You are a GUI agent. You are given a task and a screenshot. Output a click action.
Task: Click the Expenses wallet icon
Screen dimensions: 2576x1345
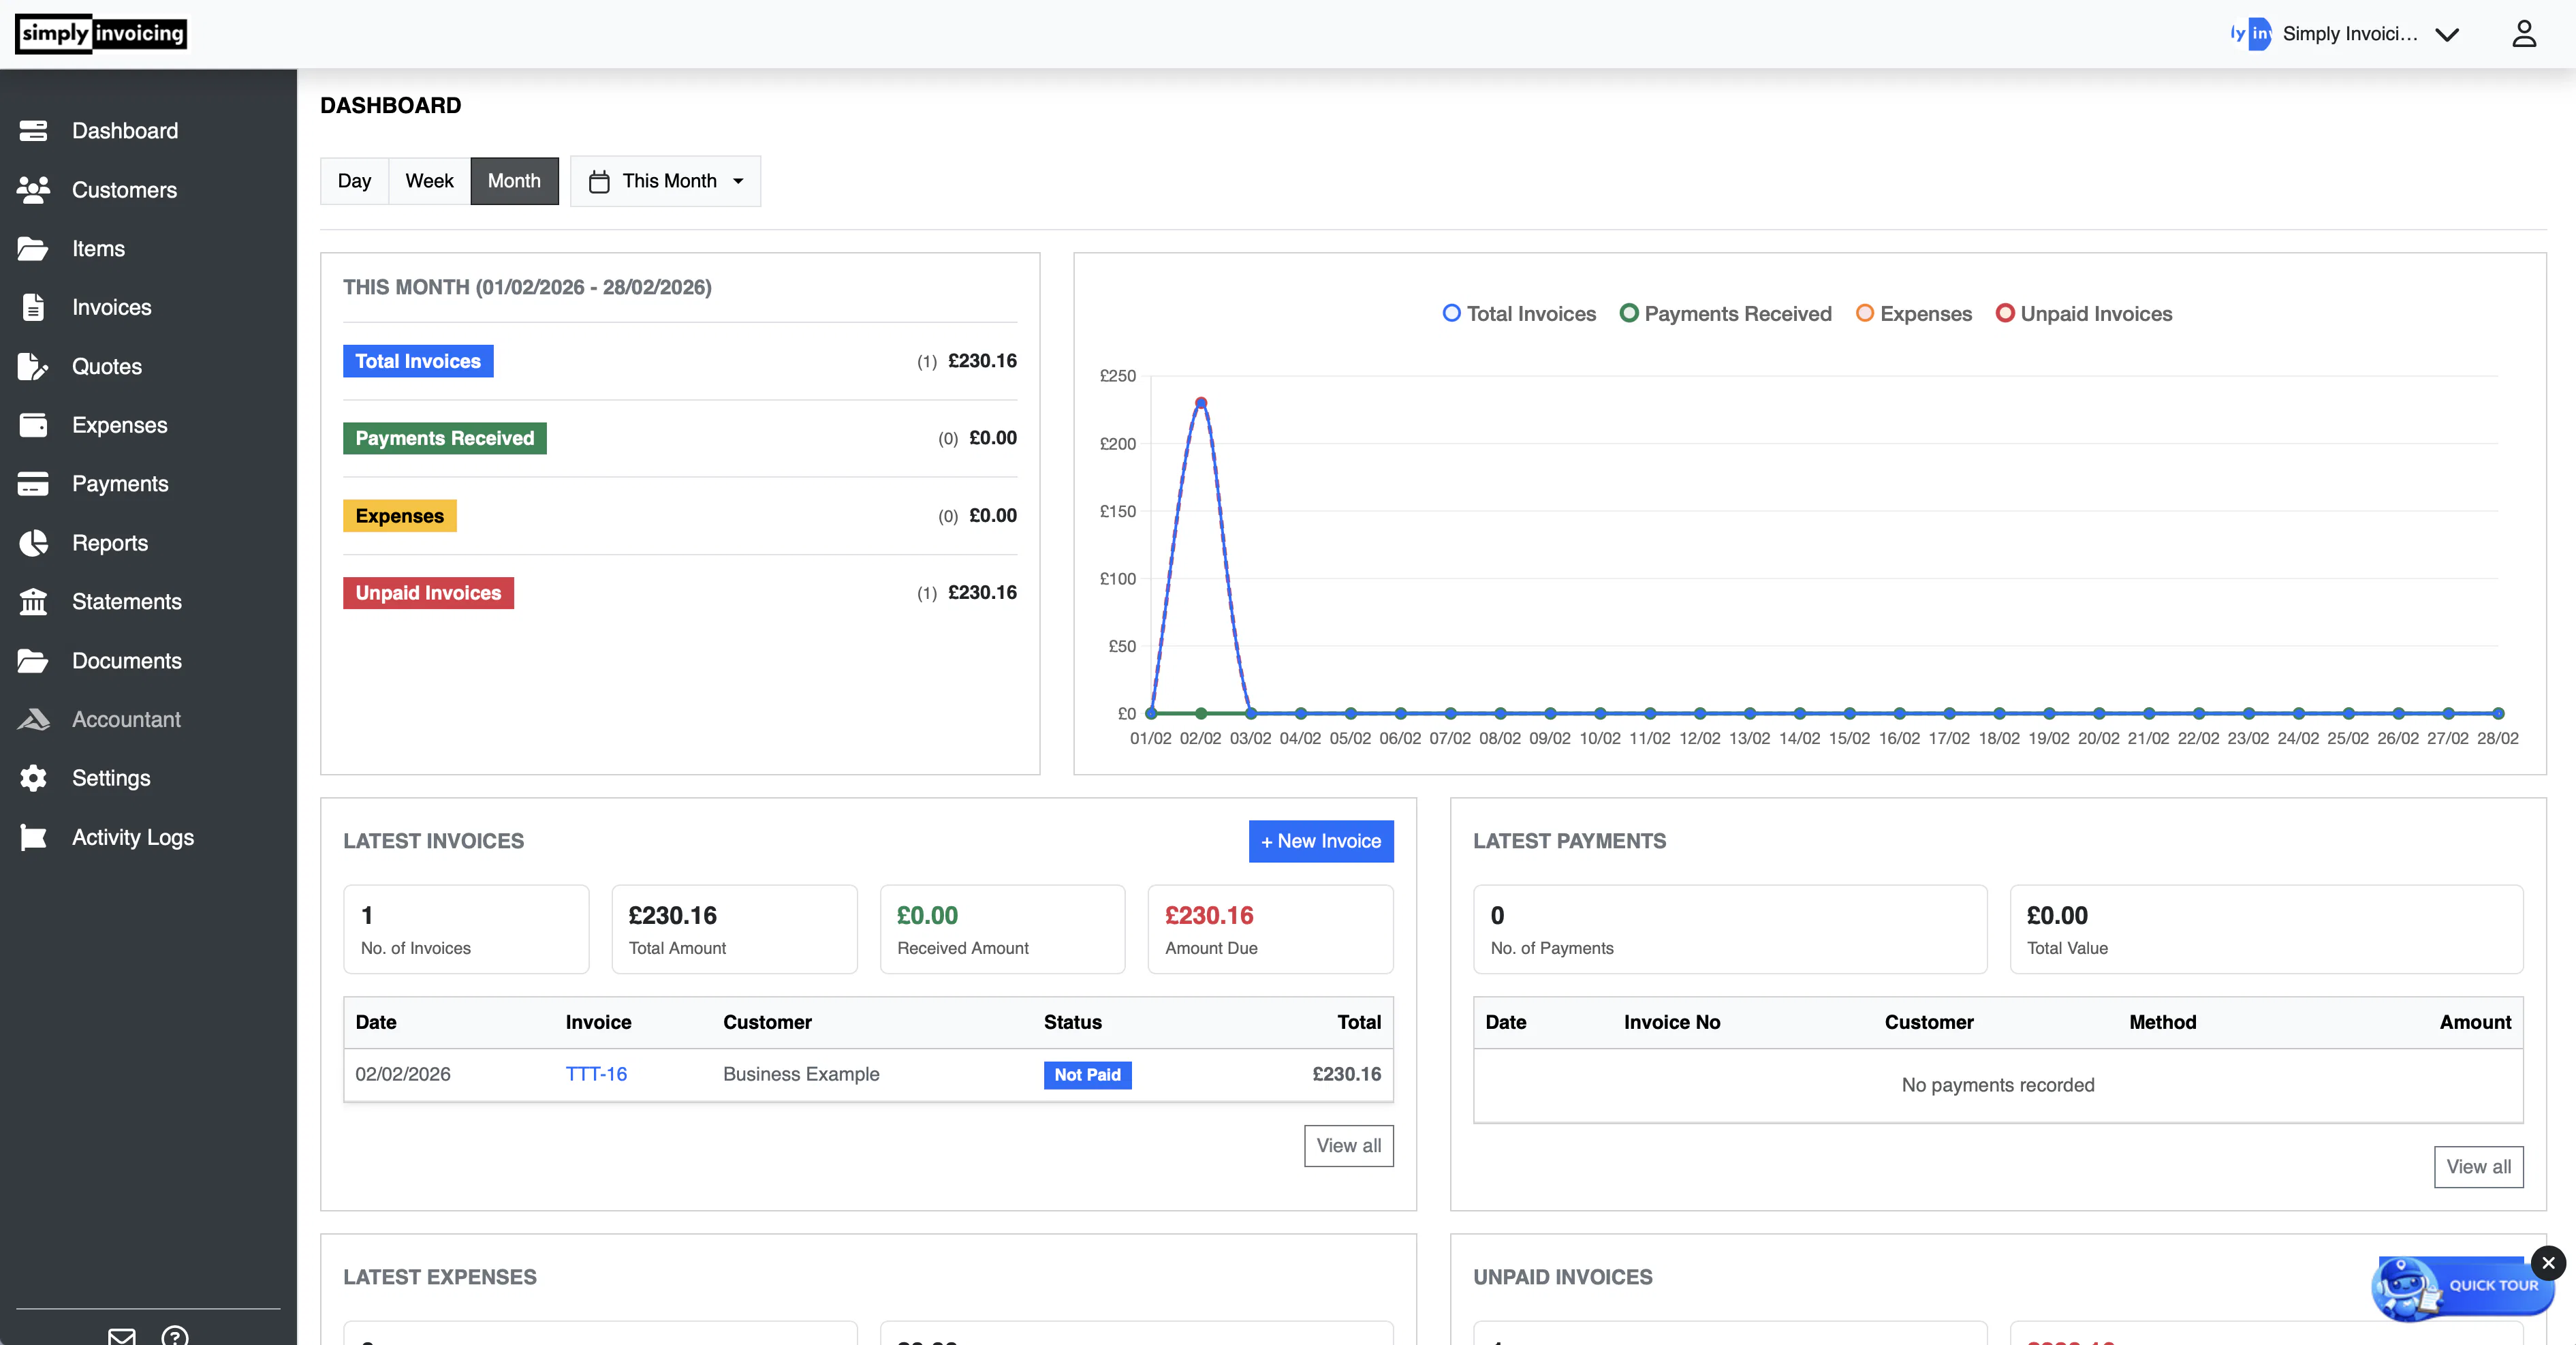point(33,425)
